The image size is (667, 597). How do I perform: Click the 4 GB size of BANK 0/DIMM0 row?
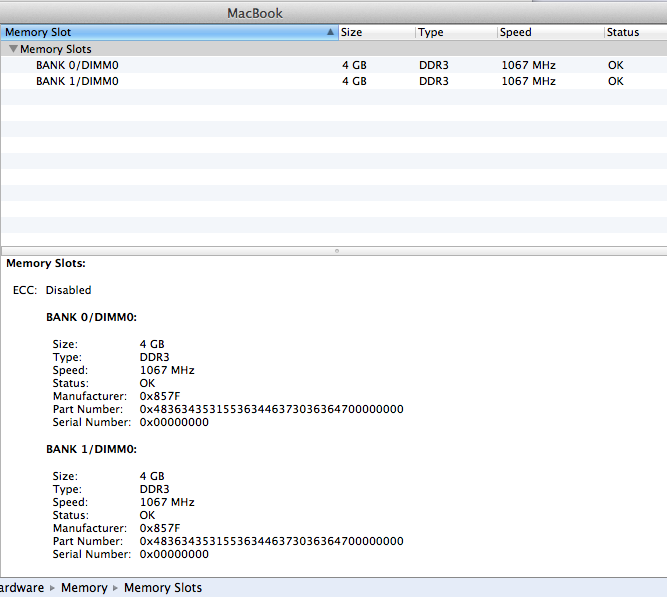[x=354, y=65]
